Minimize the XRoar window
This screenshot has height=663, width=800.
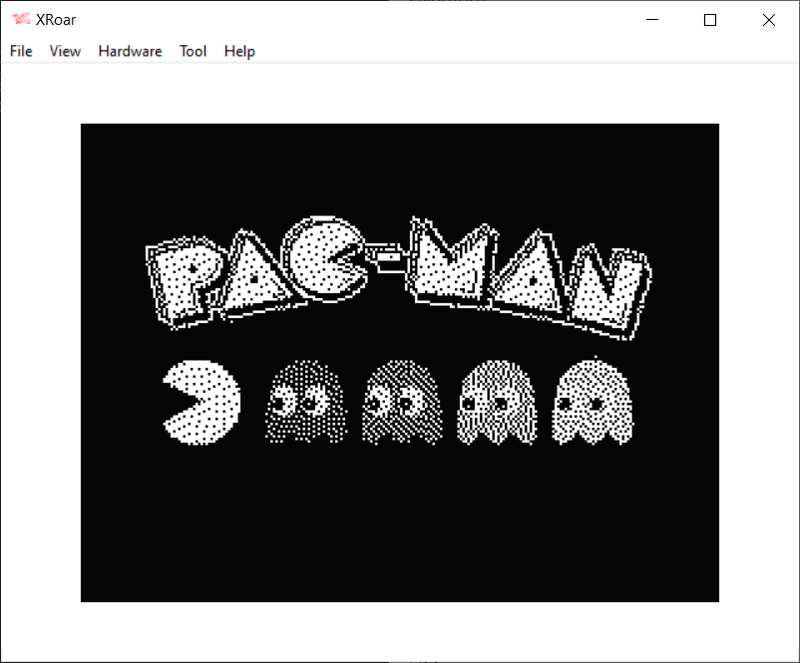(x=651, y=20)
